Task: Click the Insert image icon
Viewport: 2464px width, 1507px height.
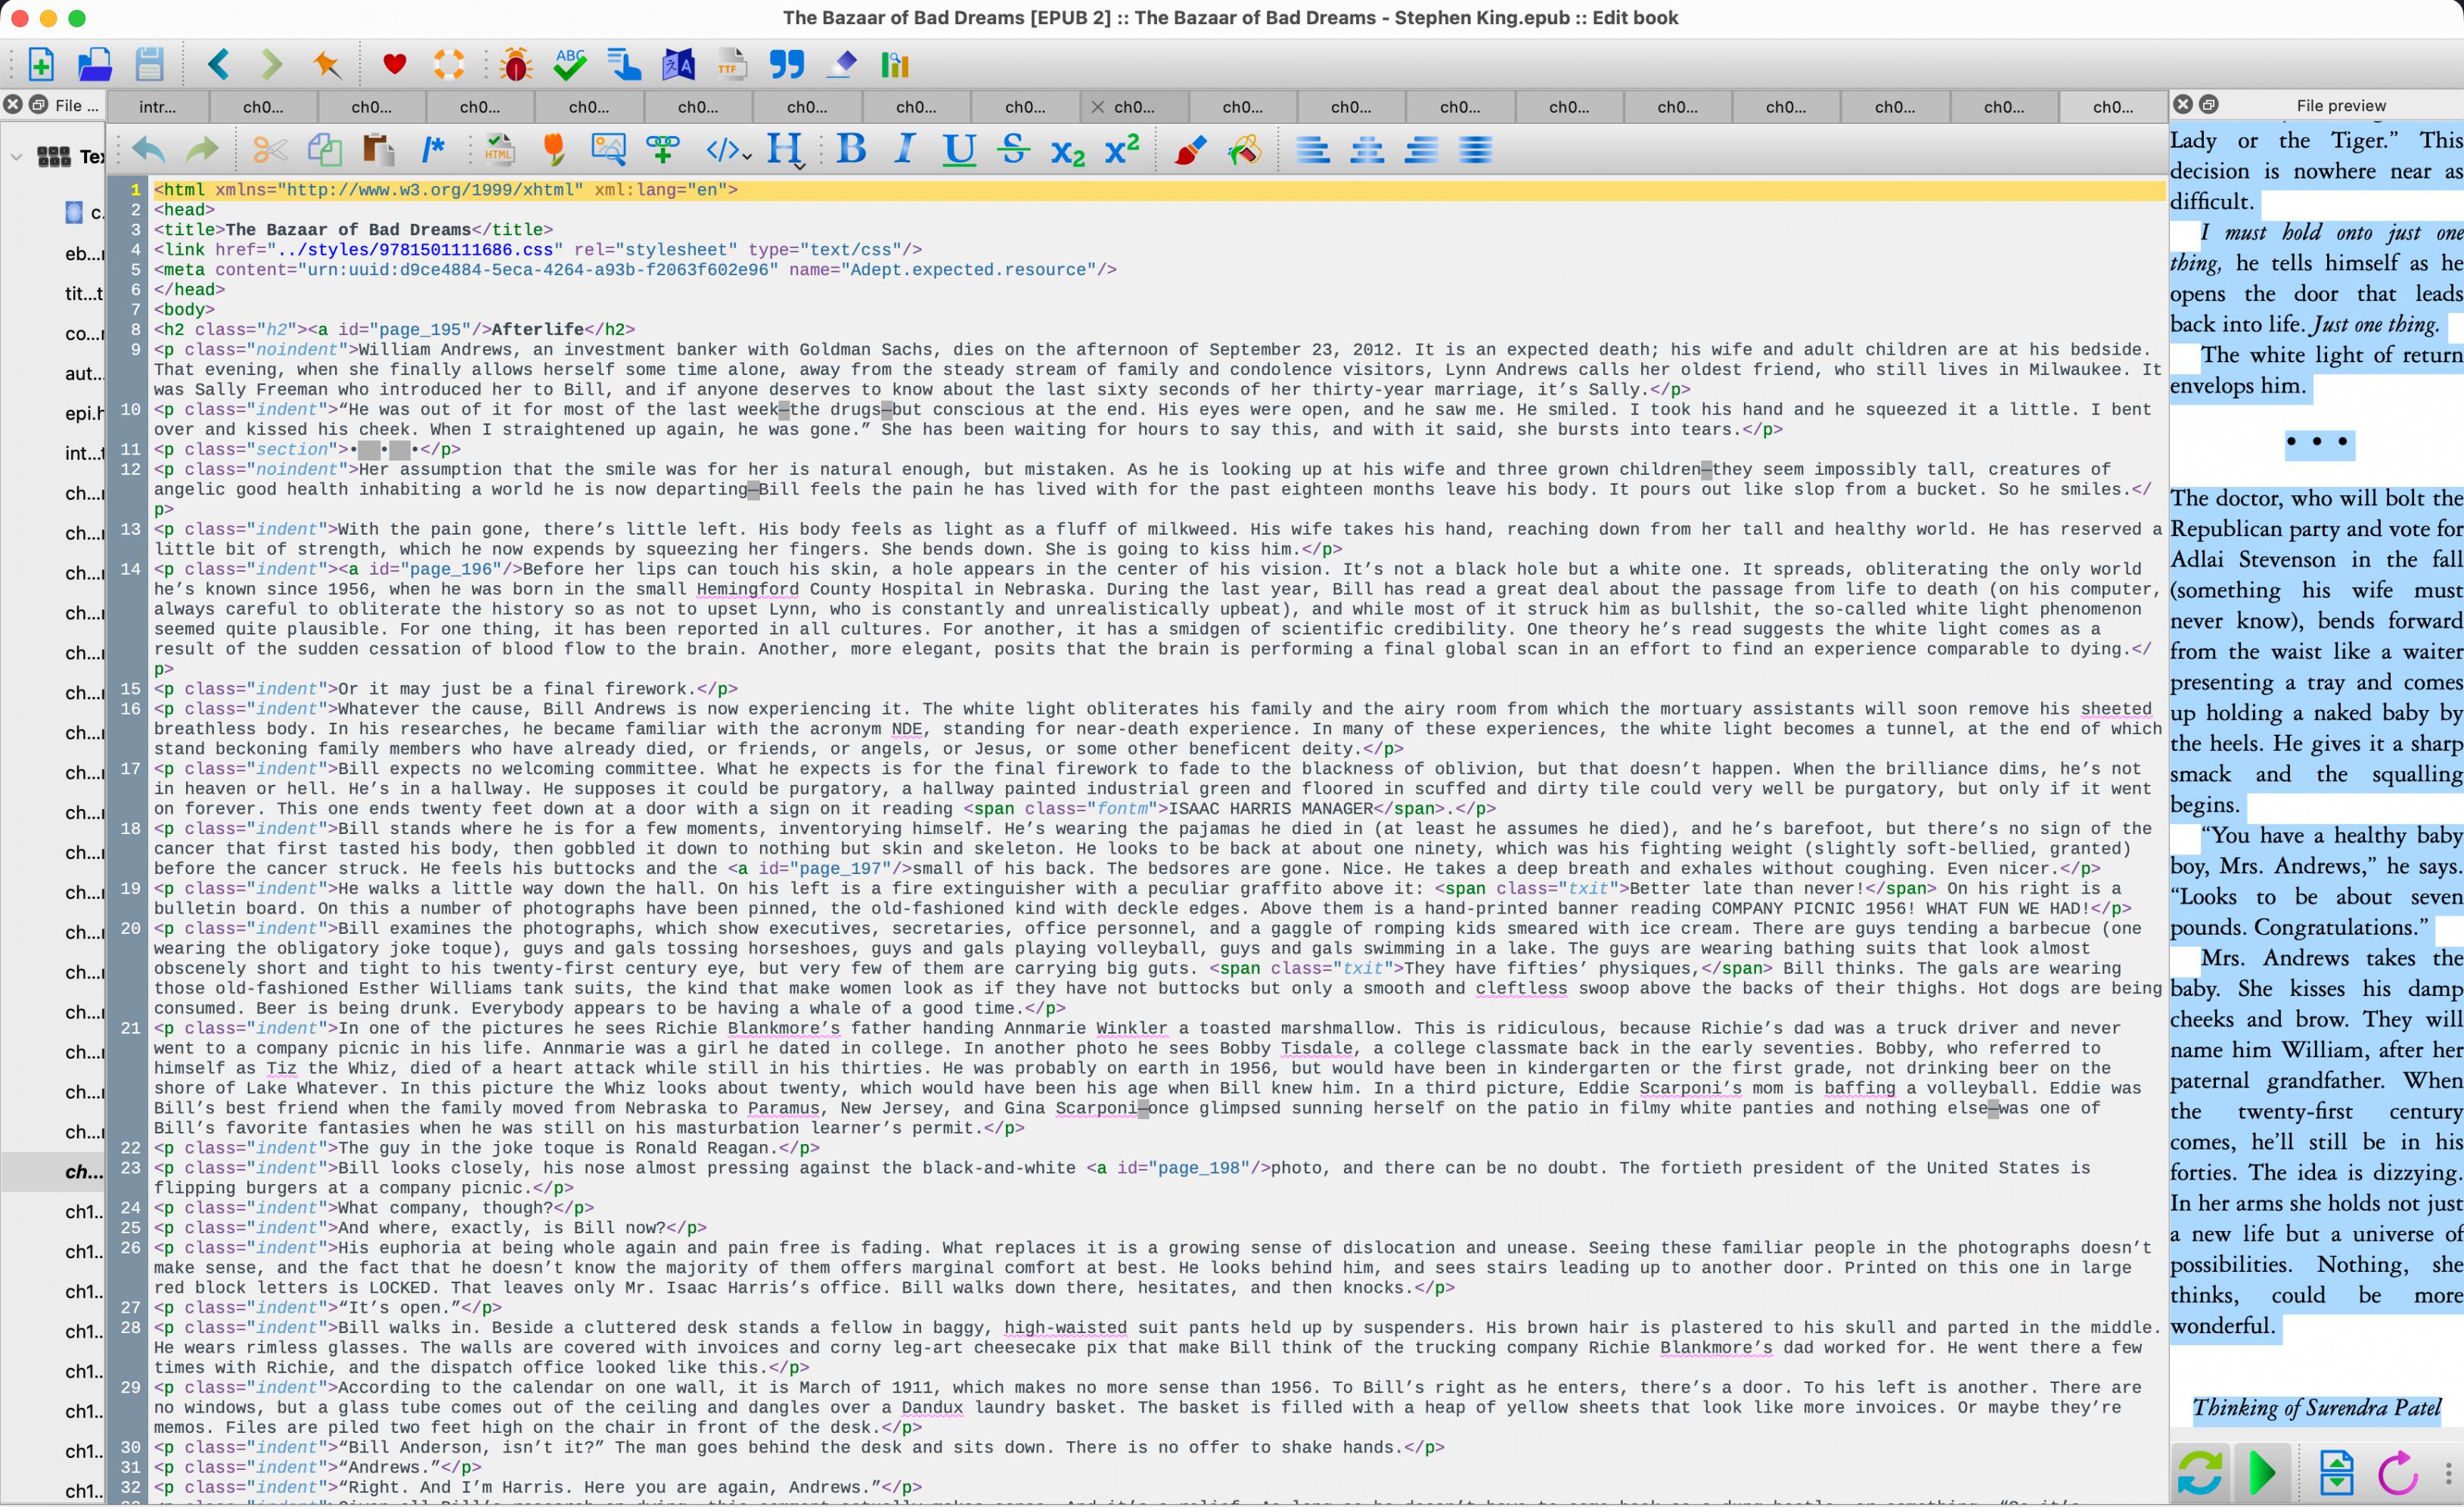Action: (x=608, y=150)
